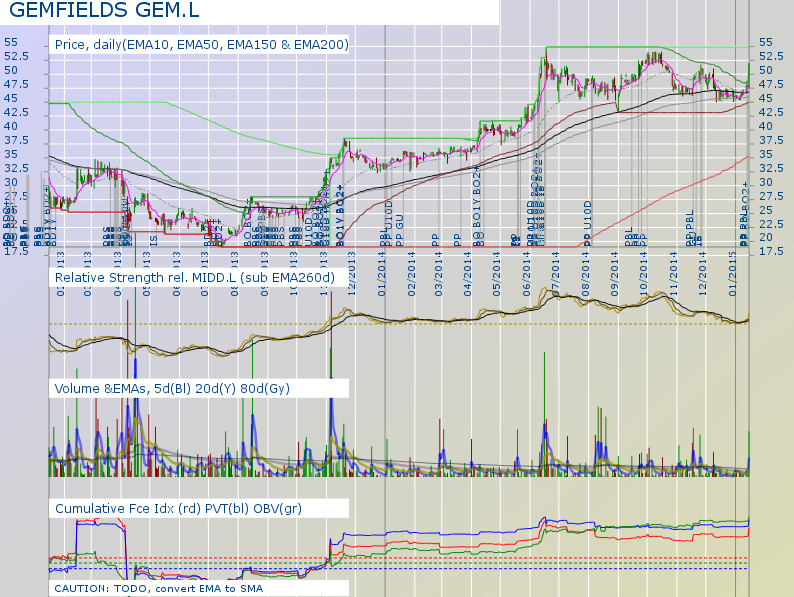Click the 02/2014 date label

click(x=411, y=274)
